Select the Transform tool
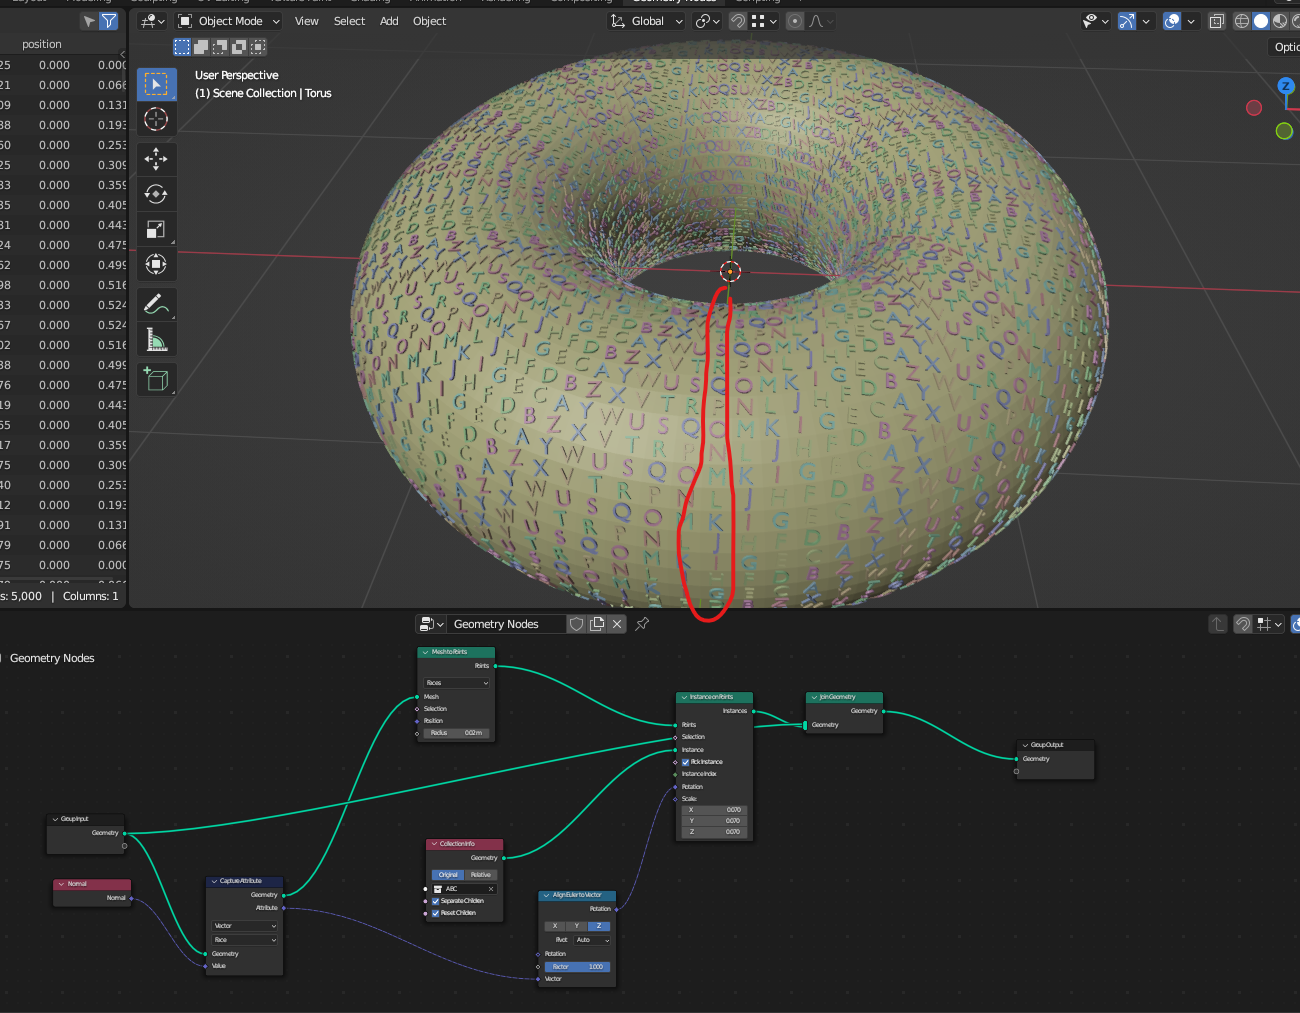Image resolution: width=1300 pixels, height=1013 pixels. tap(156, 265)
